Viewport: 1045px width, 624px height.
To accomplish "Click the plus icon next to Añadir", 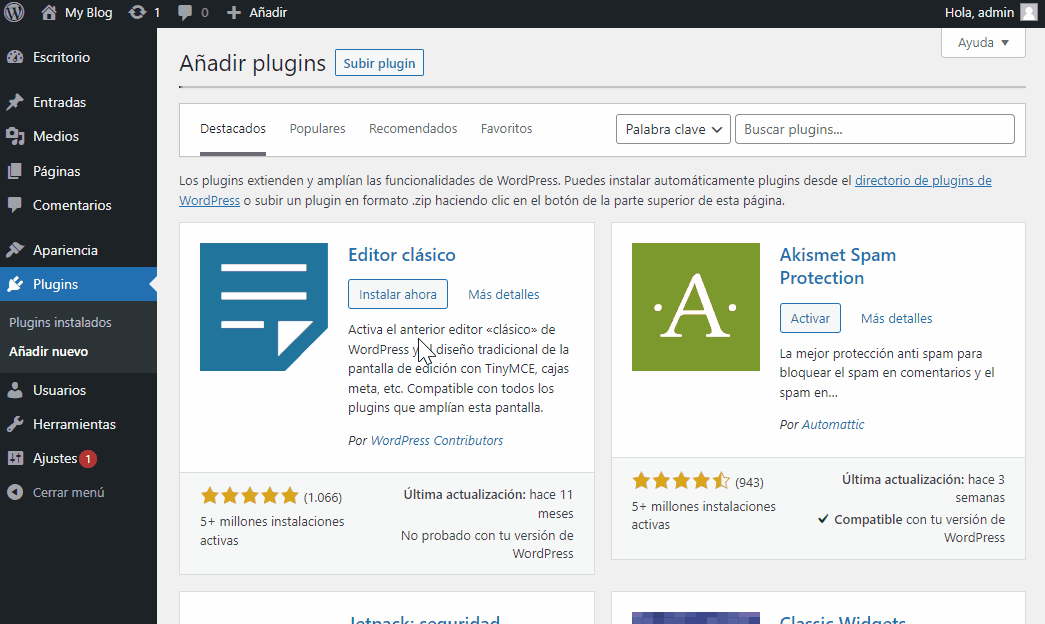I will click(x=233, y=13).
